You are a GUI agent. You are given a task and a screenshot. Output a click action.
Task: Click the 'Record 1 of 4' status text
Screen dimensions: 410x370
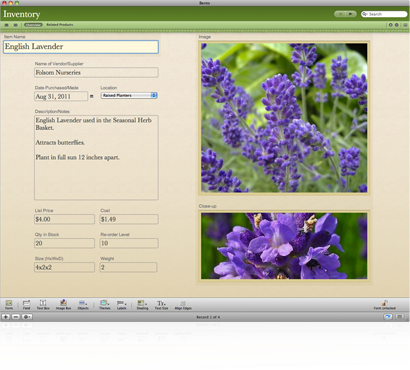click(x=208, y=317)
